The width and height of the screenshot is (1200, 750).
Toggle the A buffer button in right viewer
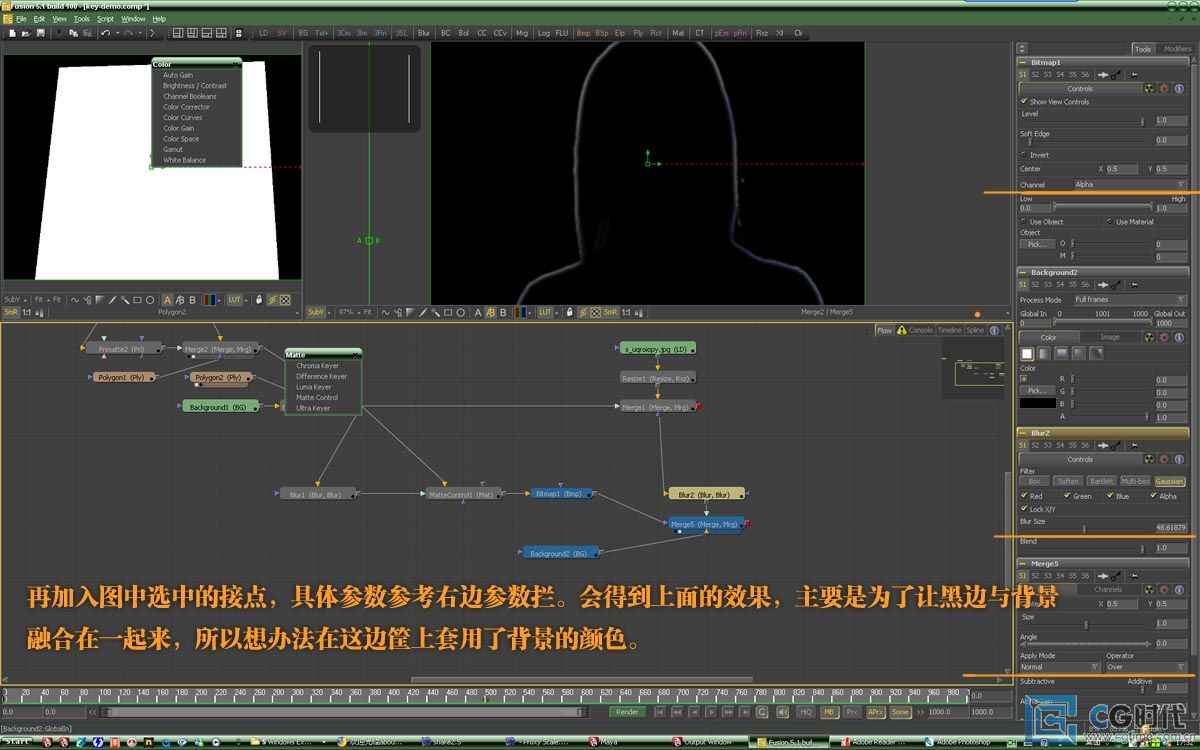[478, 313]
